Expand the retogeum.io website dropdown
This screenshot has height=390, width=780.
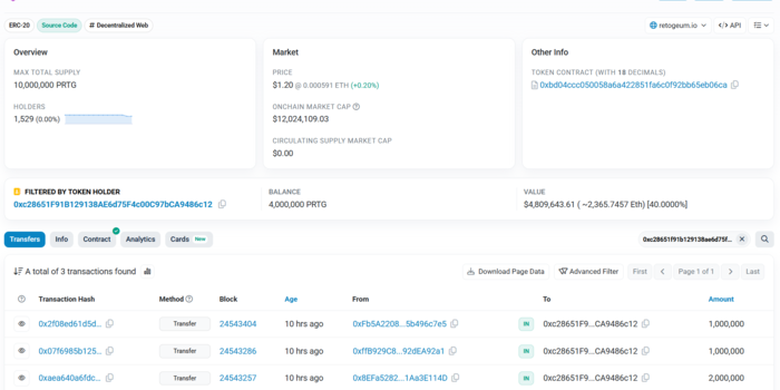pyautogui.click(x=678, y=25)
